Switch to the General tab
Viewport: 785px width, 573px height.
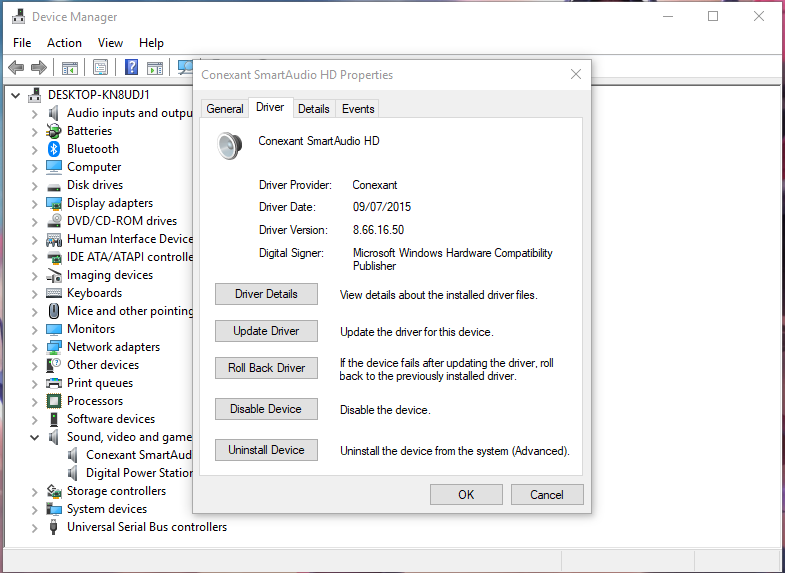[x=225, y=109]
